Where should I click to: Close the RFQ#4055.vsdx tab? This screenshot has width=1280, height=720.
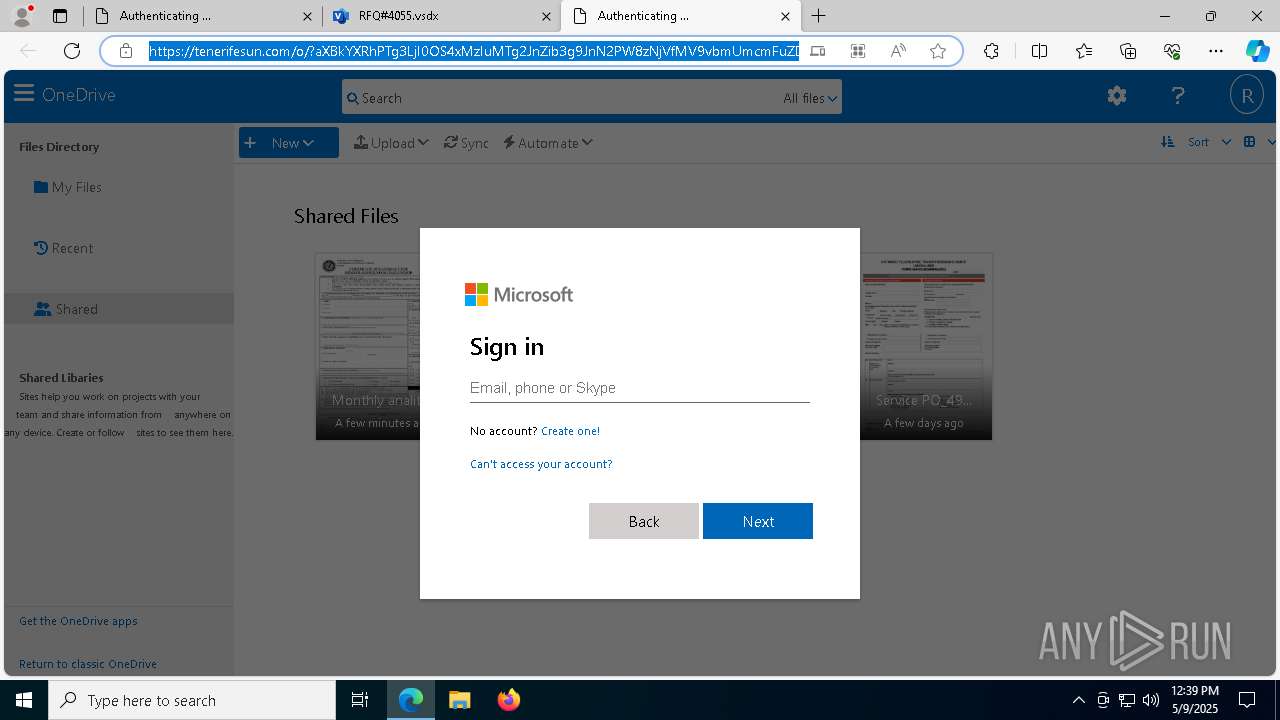(x=546, y=16)
